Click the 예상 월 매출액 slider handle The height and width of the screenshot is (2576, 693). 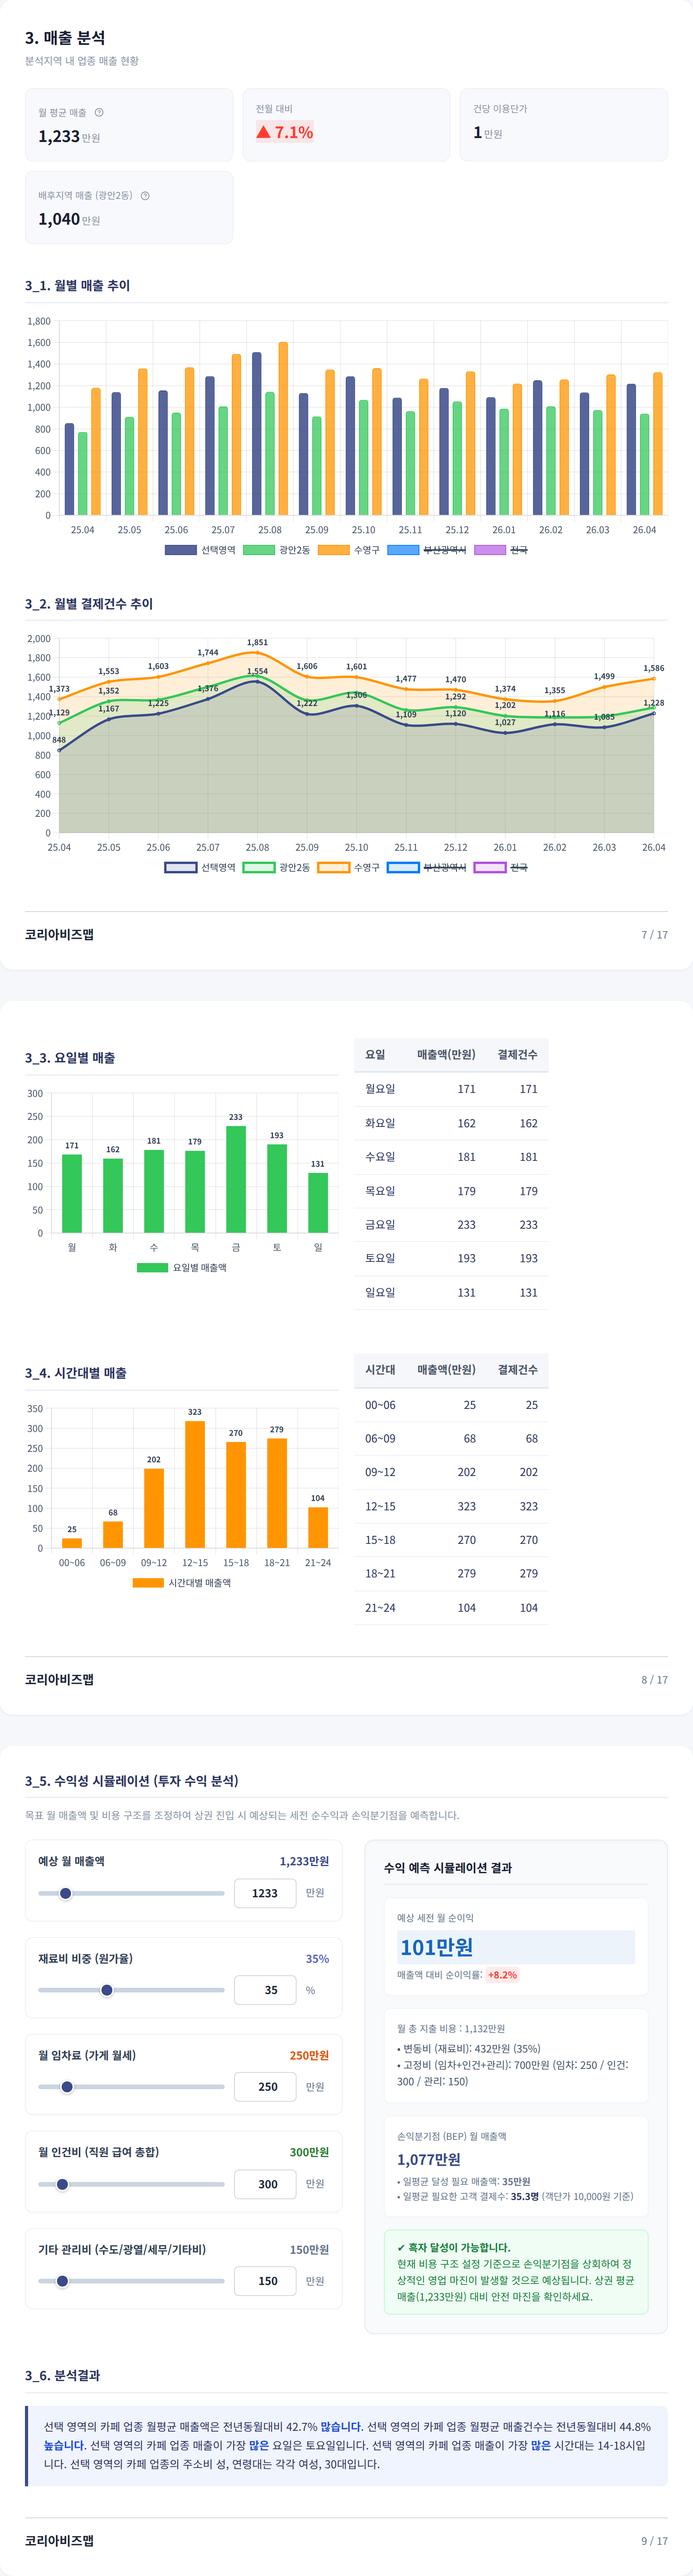[x=66, y=1893]
